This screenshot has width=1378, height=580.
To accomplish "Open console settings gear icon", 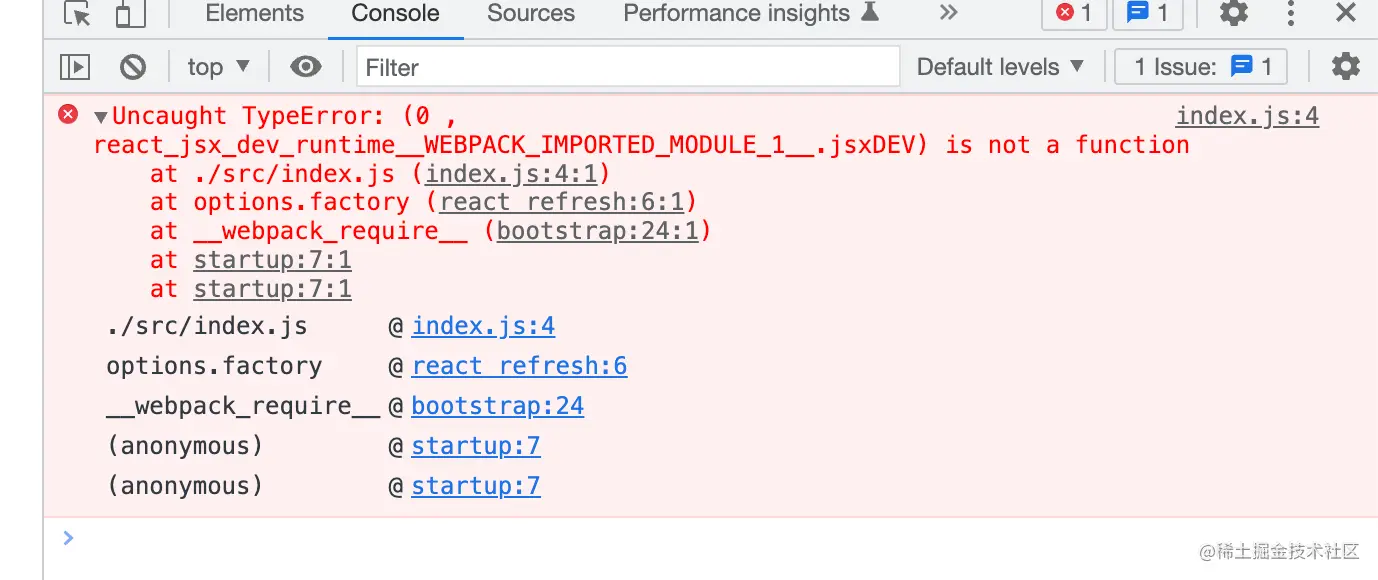I will (x=1345, y=67).
